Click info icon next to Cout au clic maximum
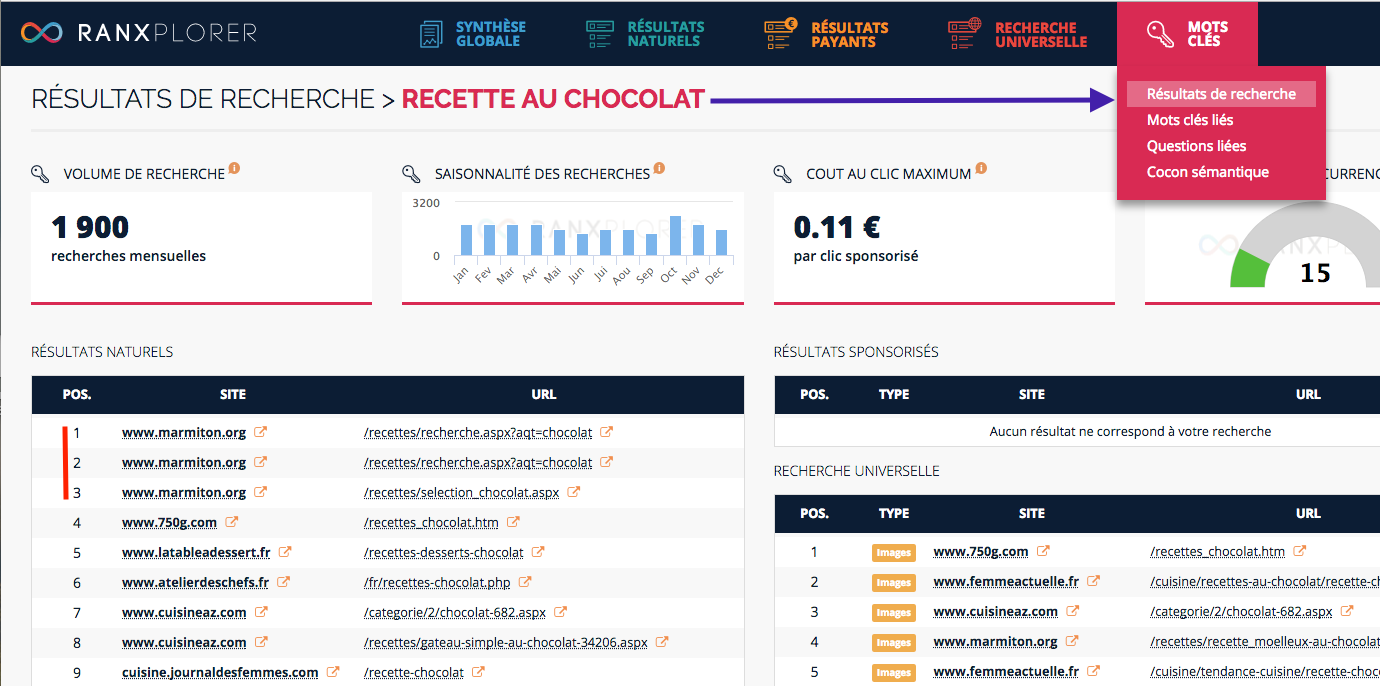1380x686 pixels. tap(981, 168)
